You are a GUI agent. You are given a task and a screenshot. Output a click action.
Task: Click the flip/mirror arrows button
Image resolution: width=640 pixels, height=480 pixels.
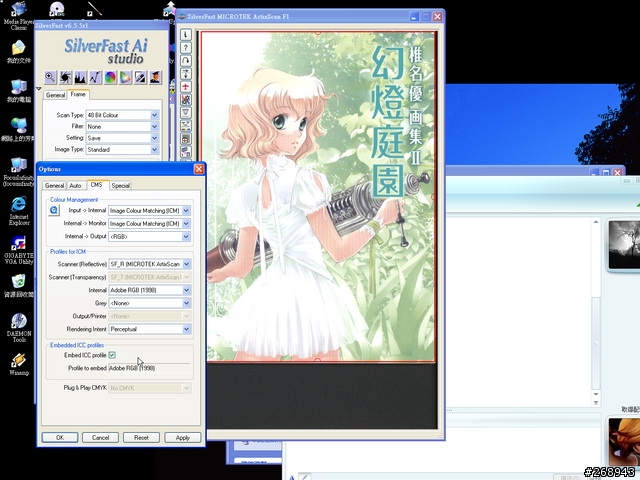point(186,74)
